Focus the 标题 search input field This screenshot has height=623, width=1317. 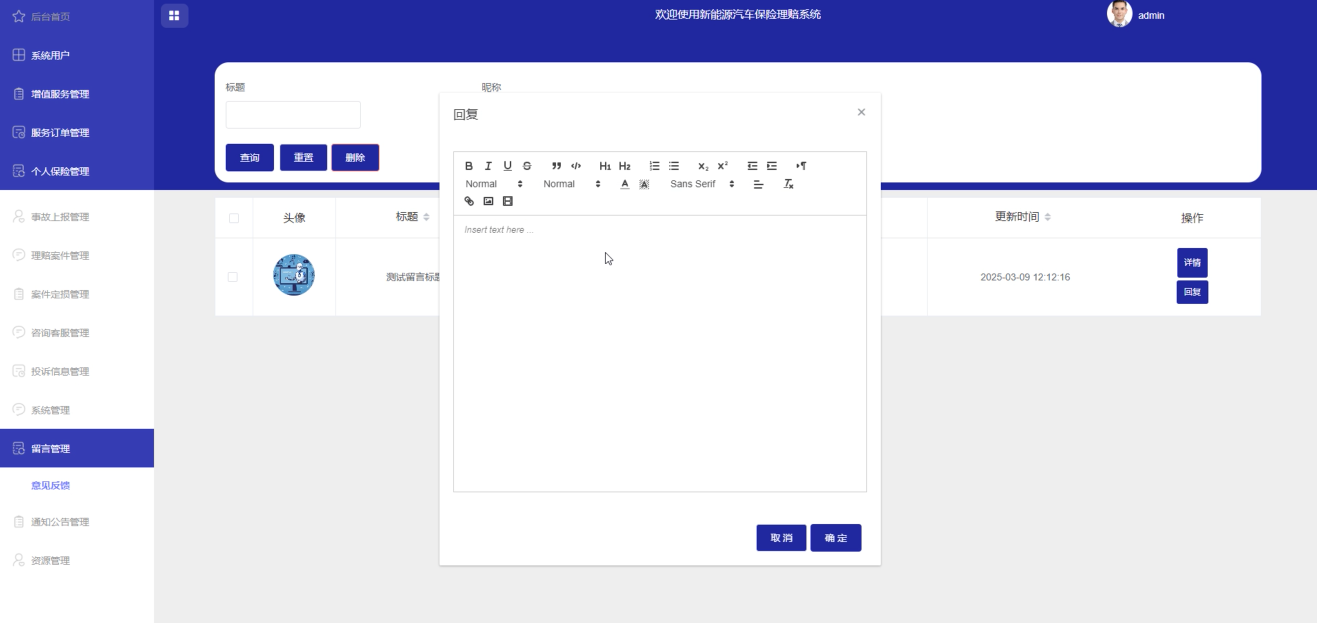[293, 115]
